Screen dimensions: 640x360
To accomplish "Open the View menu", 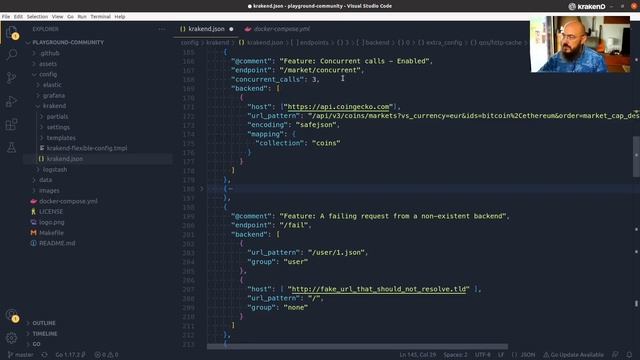I will click(x=58, y=17).
